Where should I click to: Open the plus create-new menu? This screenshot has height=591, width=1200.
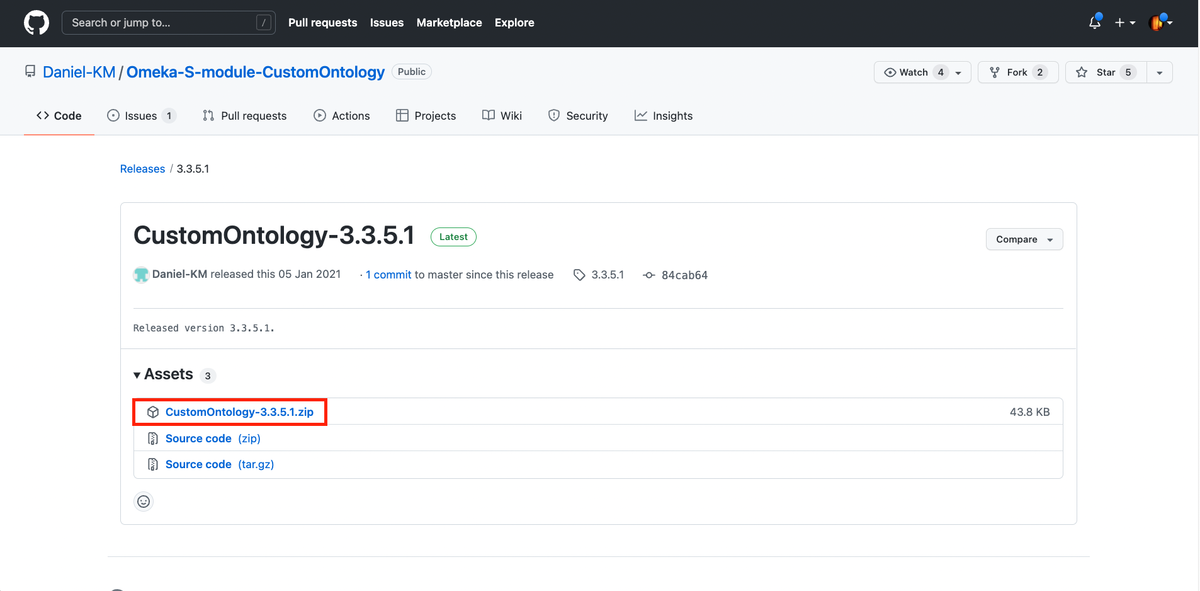coord(1125,22)
